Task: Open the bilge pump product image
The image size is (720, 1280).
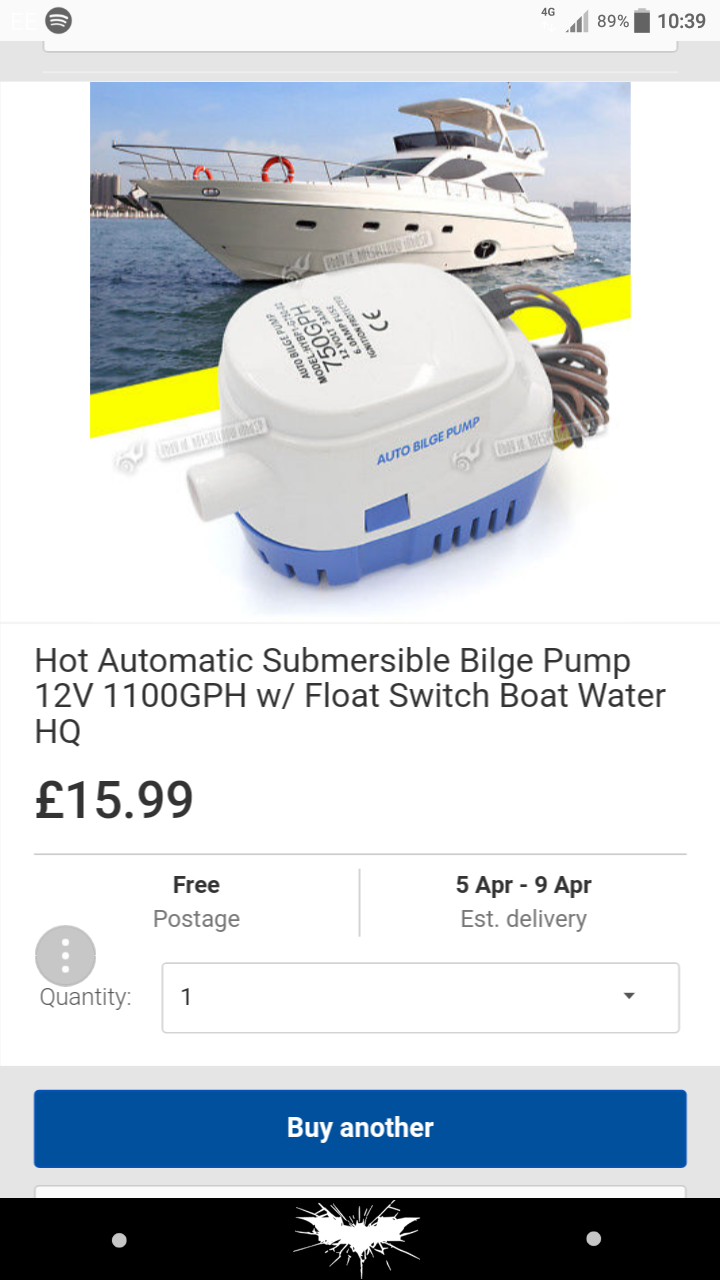Action: point(360,348)
